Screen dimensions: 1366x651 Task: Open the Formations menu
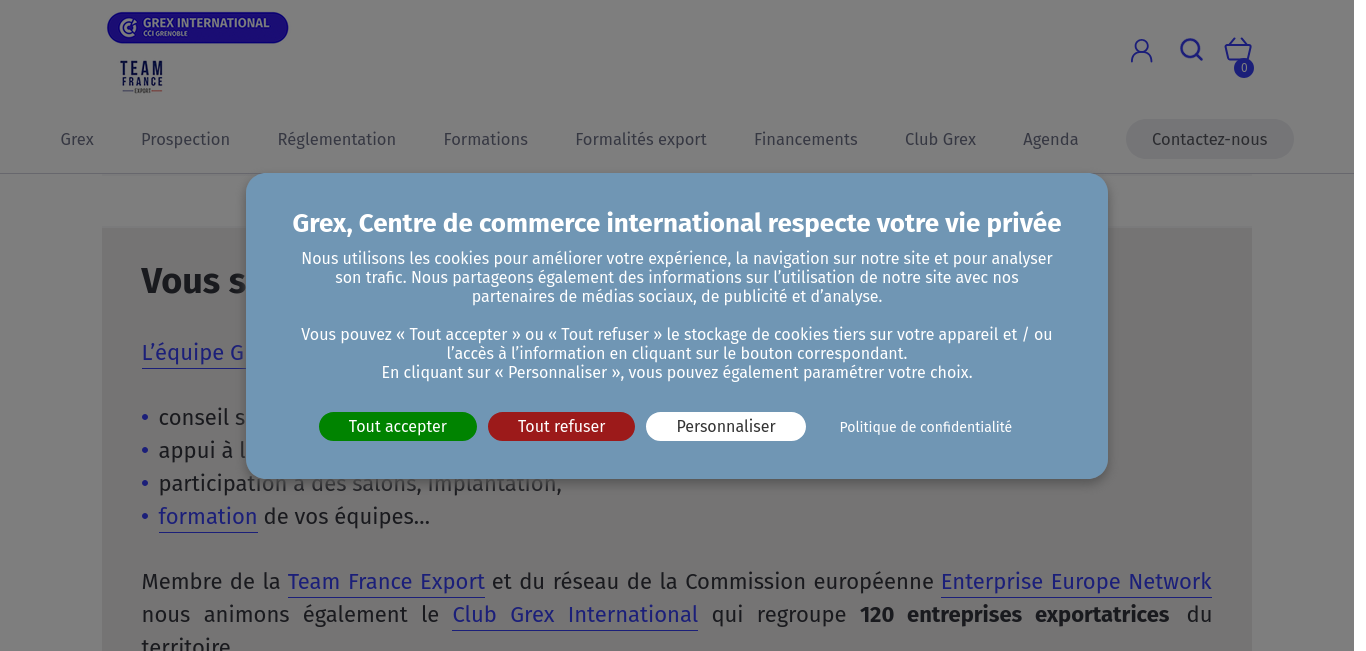[486, 139]
